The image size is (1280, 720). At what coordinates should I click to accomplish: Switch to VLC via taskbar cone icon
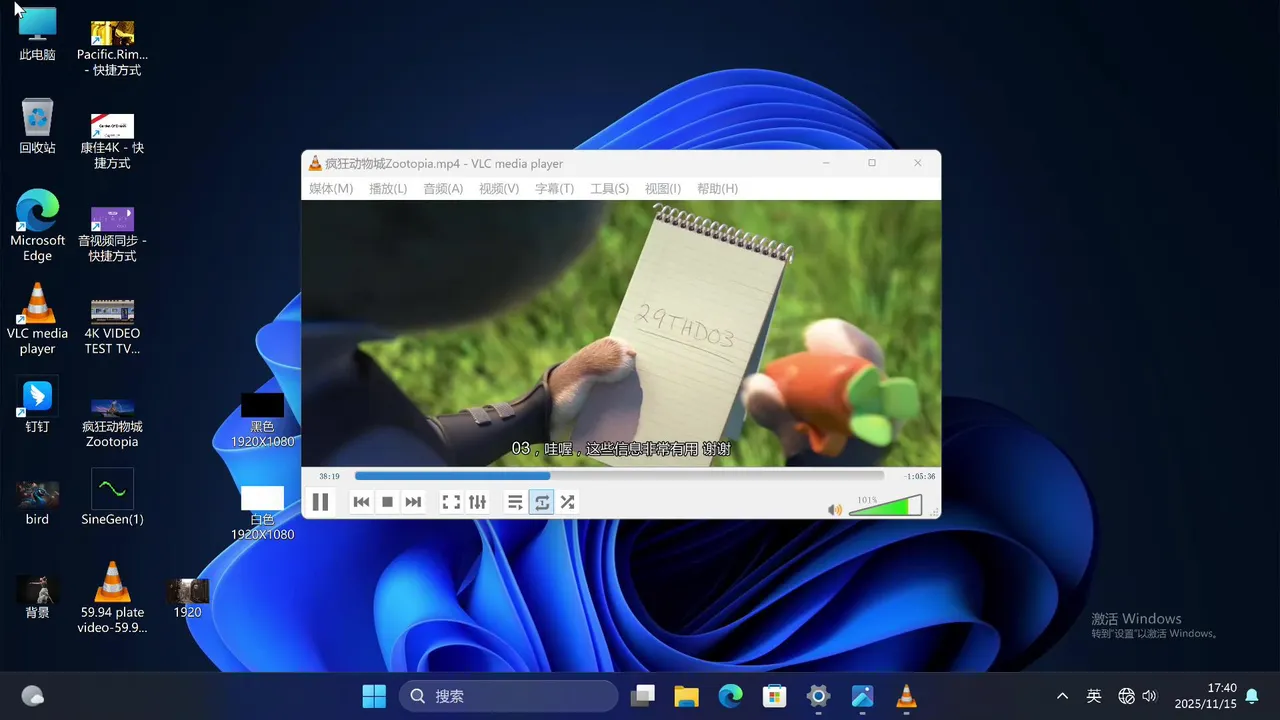[x=906, y=696]
